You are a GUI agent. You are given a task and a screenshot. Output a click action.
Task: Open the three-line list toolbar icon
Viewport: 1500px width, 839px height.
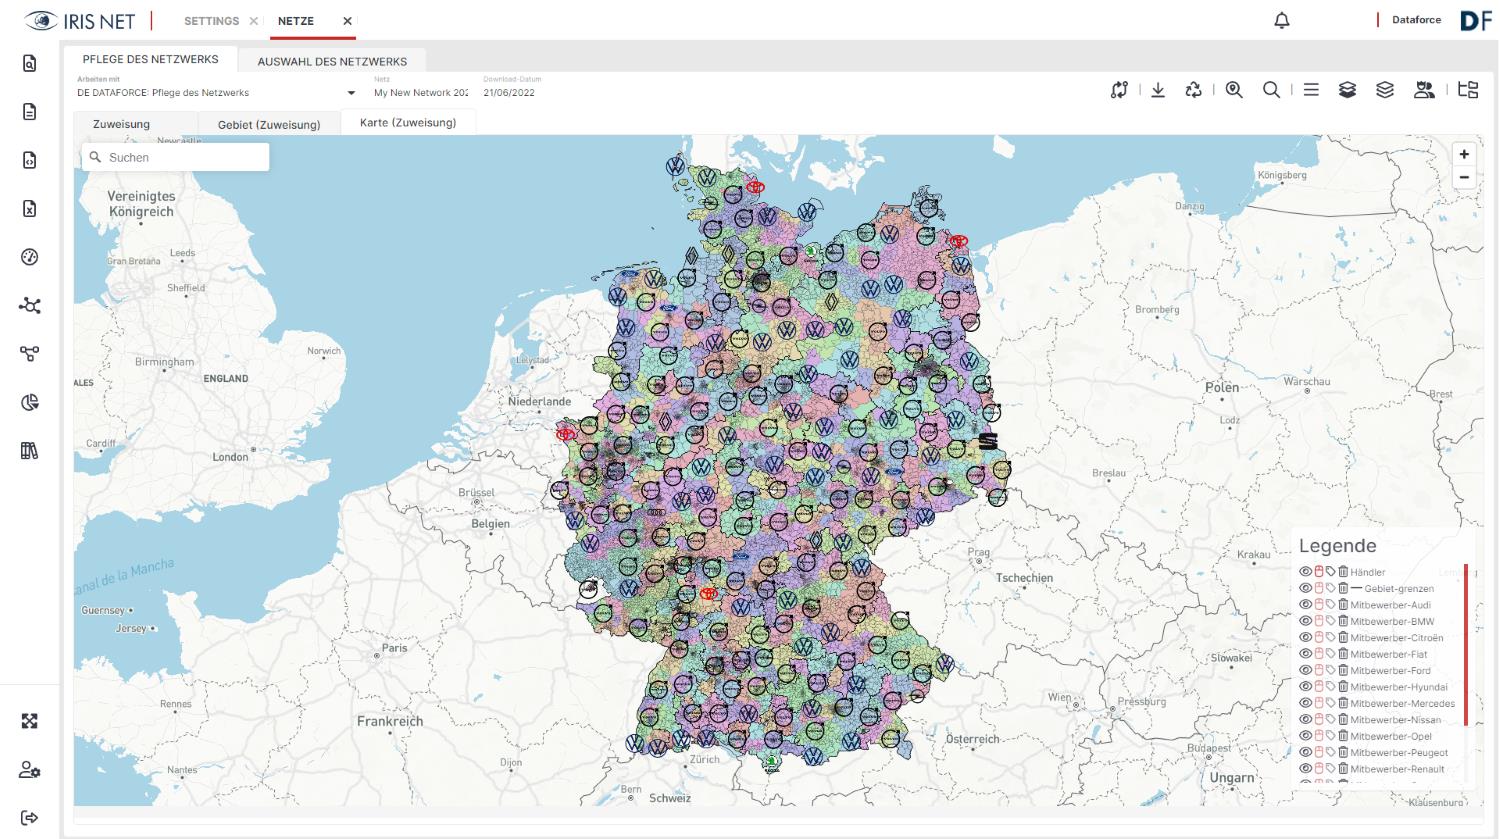click(1311, 90)
